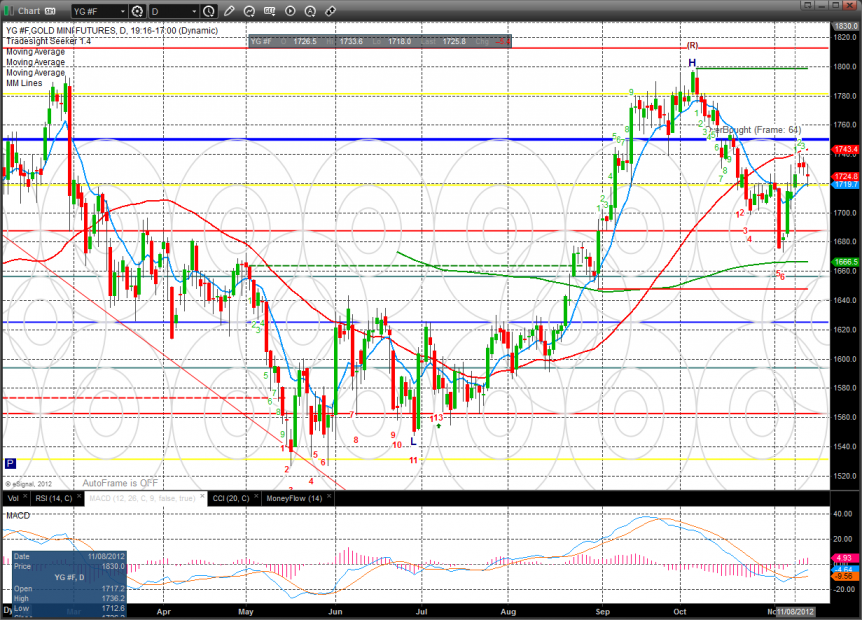
Task: Click the Sep label on time axis
Action: coord(603,612)
